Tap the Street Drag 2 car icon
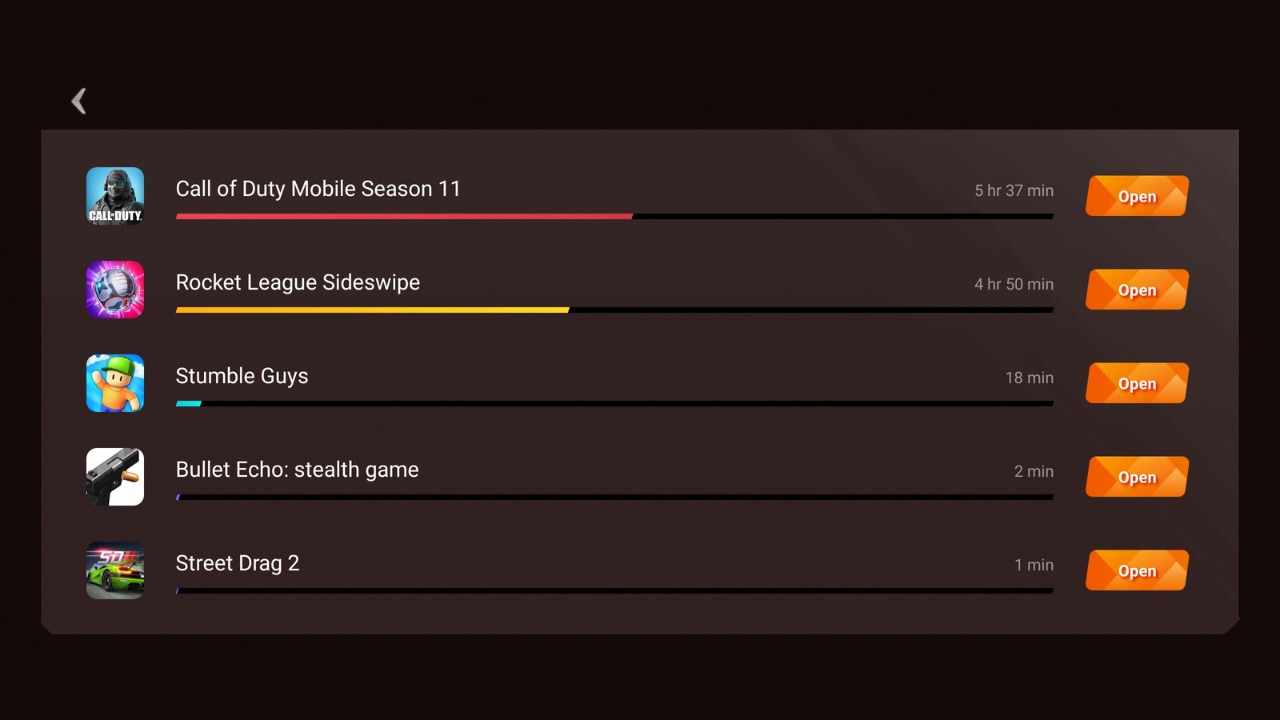 click(115, 570)
